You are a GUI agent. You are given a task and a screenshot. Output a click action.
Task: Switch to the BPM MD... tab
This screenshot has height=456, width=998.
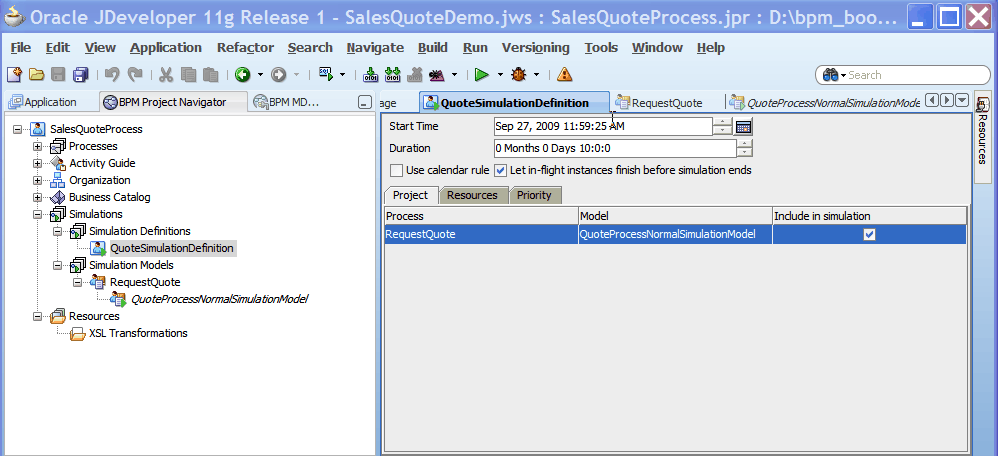pyautogui.click(x=286, y=102)
